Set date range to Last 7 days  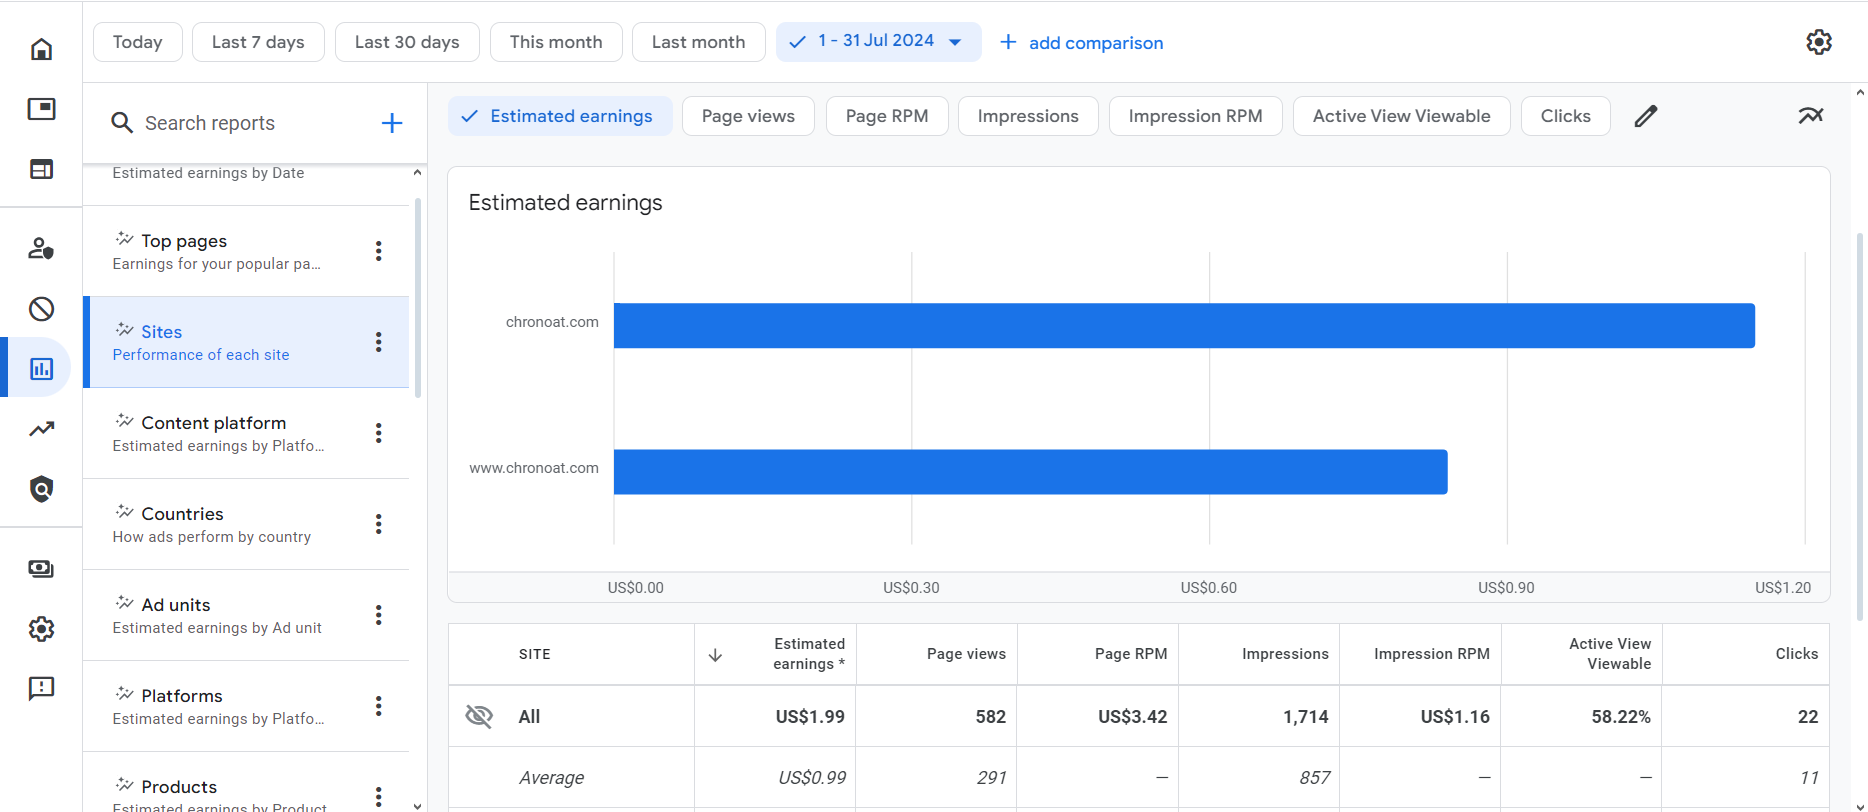point(258,42)
